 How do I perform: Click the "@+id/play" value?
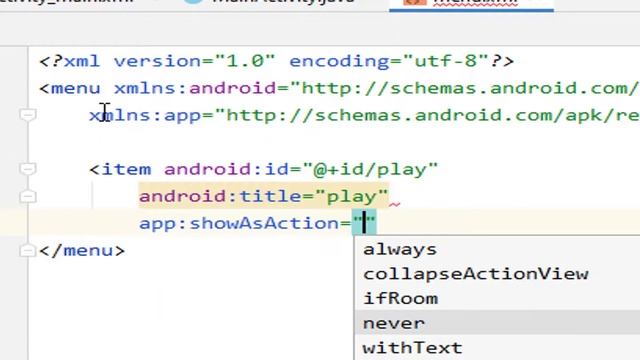(370, 169)
